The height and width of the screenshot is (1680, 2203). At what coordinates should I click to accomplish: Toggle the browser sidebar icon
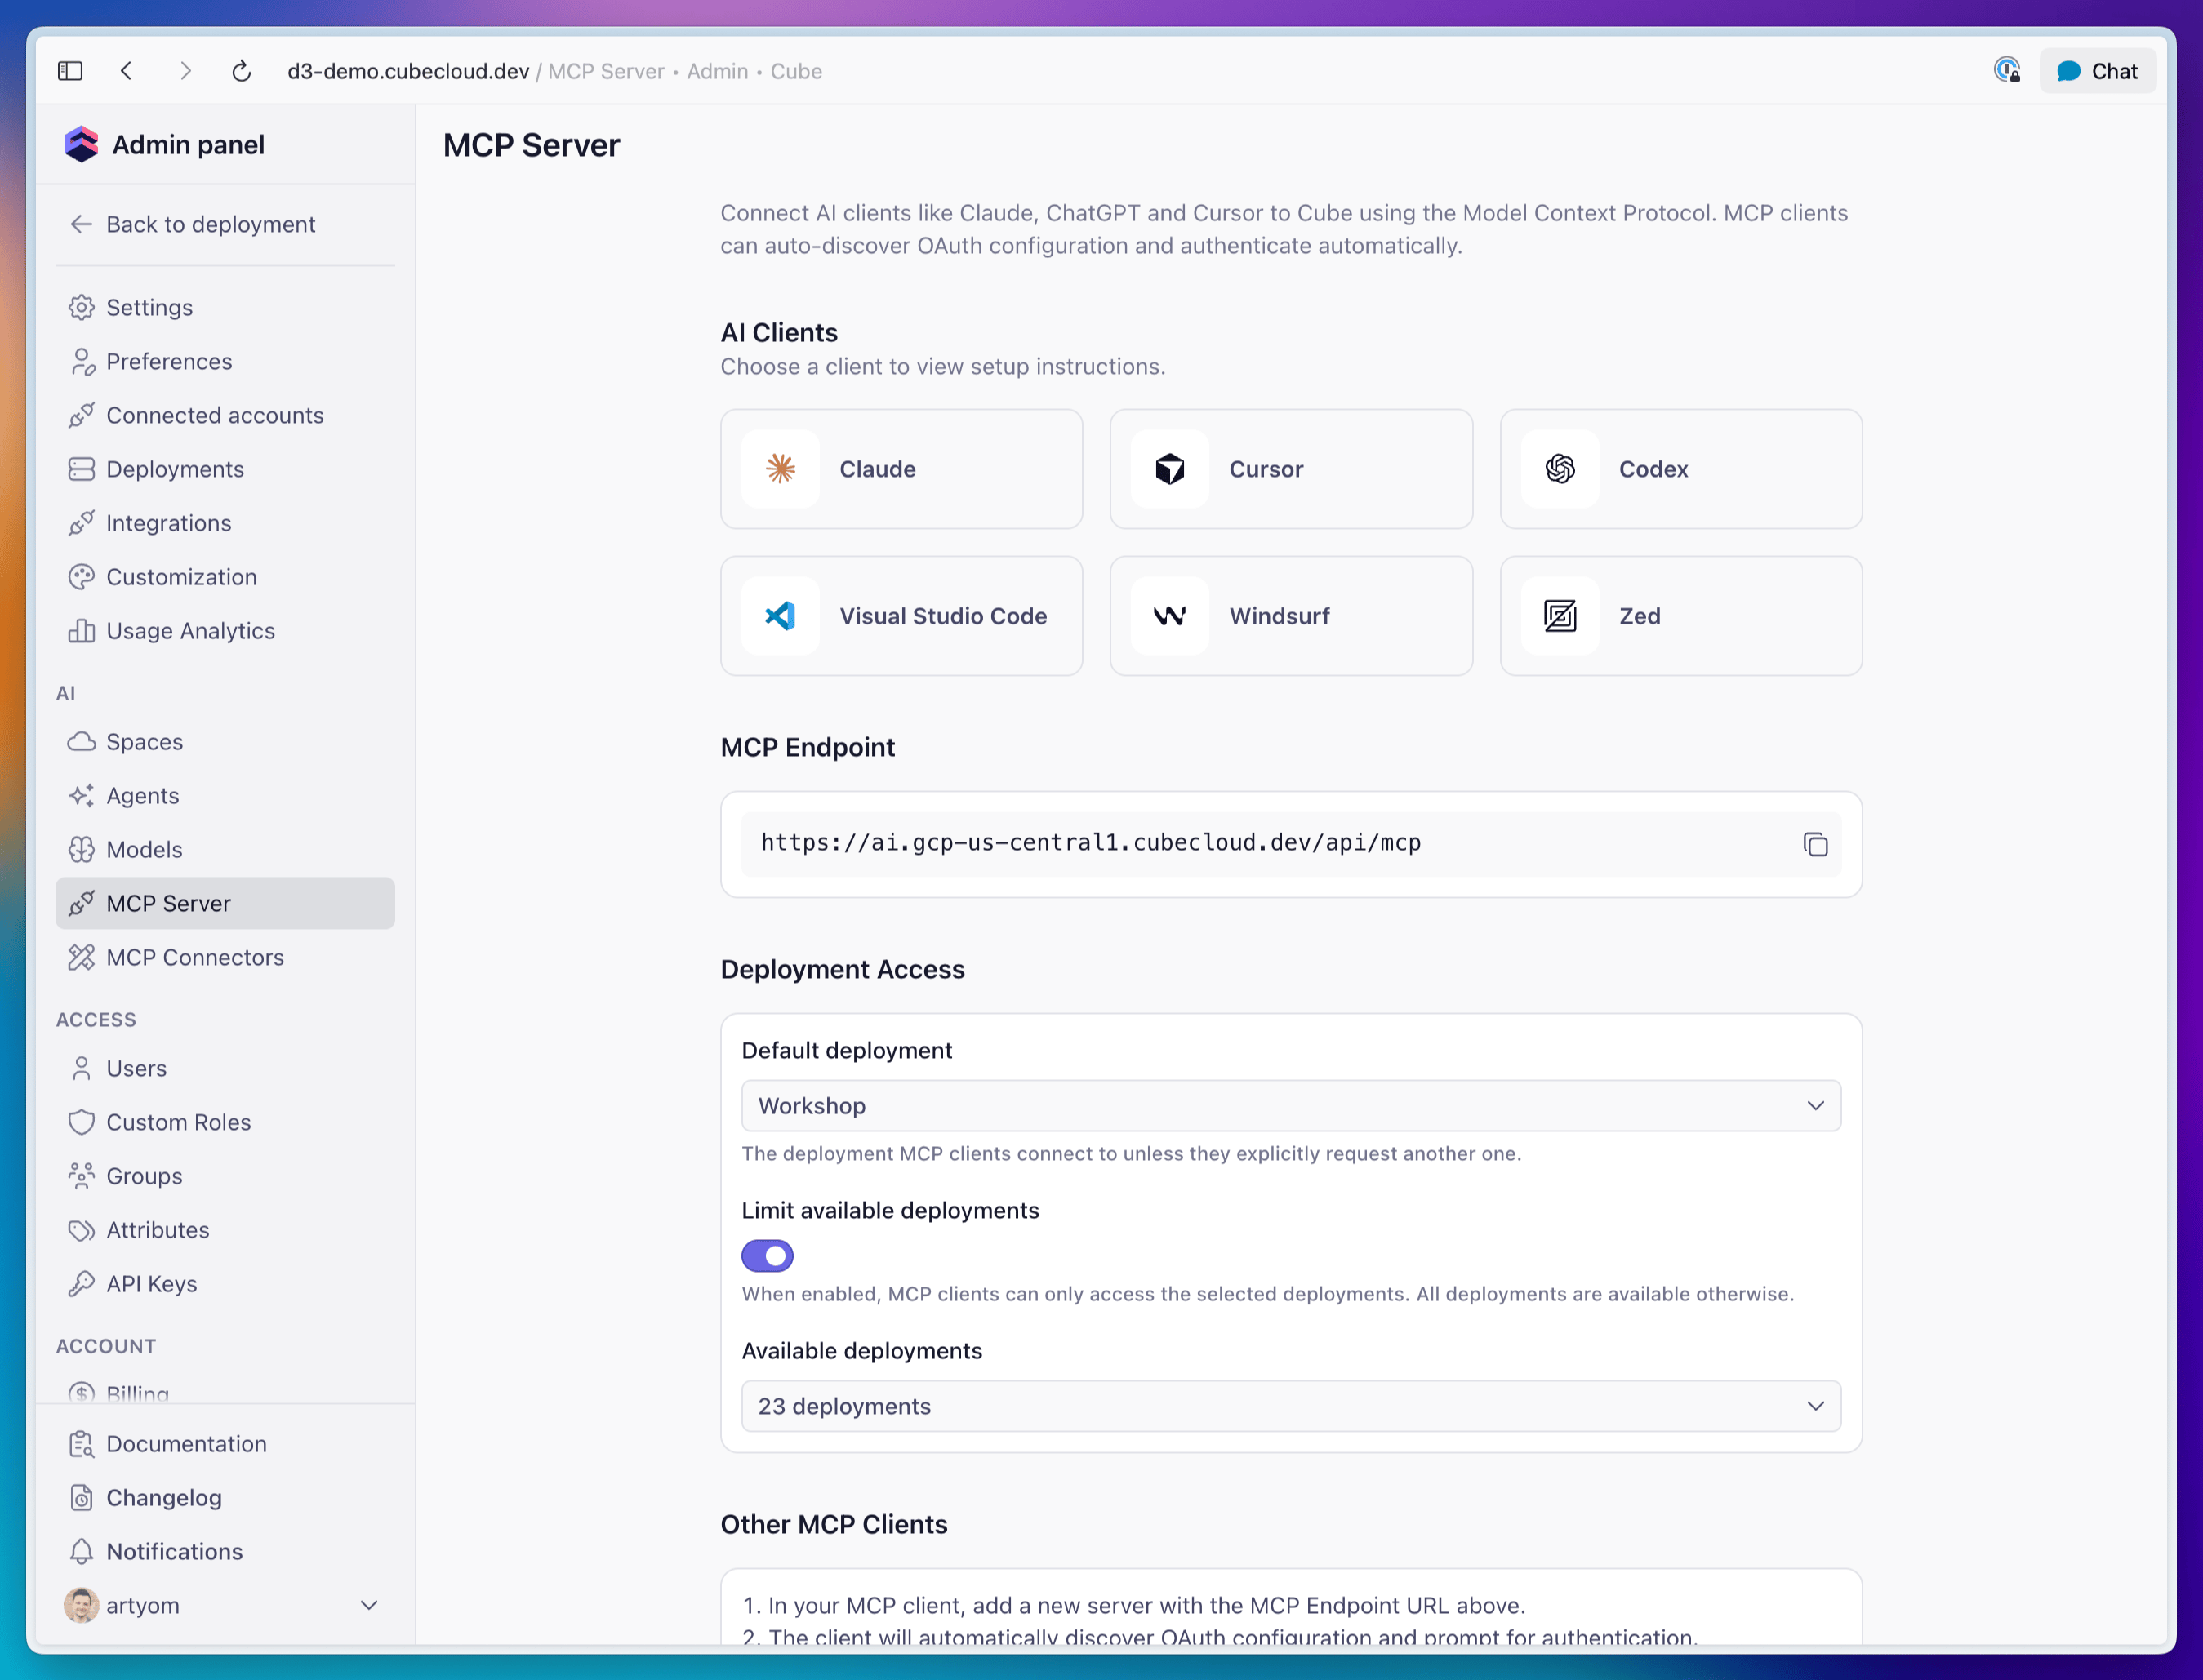point(70,71)
